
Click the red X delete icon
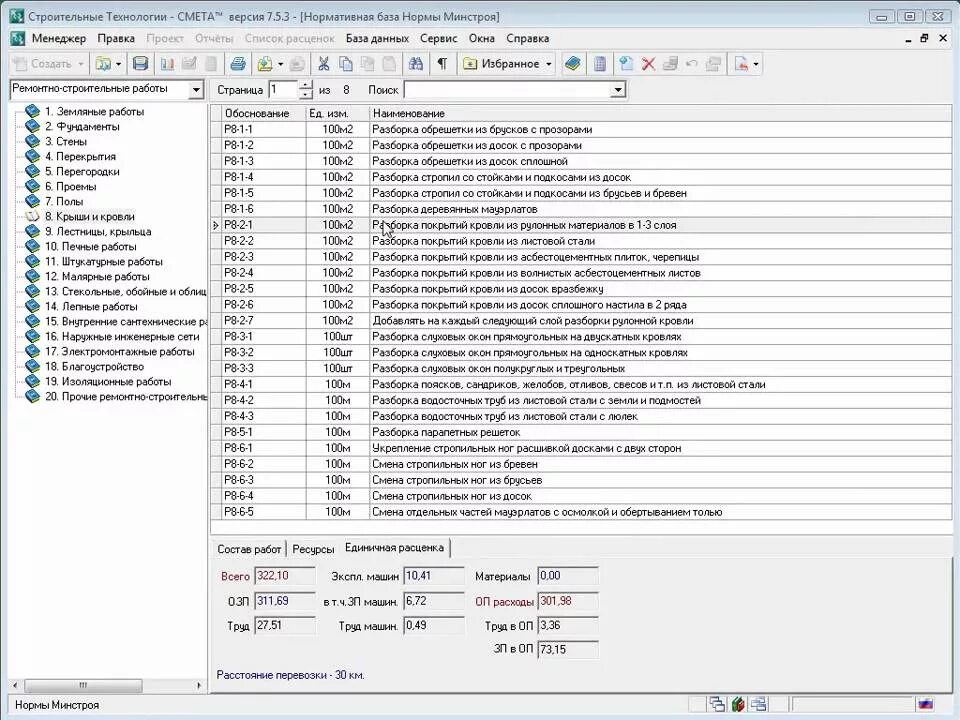pos(648,64)
